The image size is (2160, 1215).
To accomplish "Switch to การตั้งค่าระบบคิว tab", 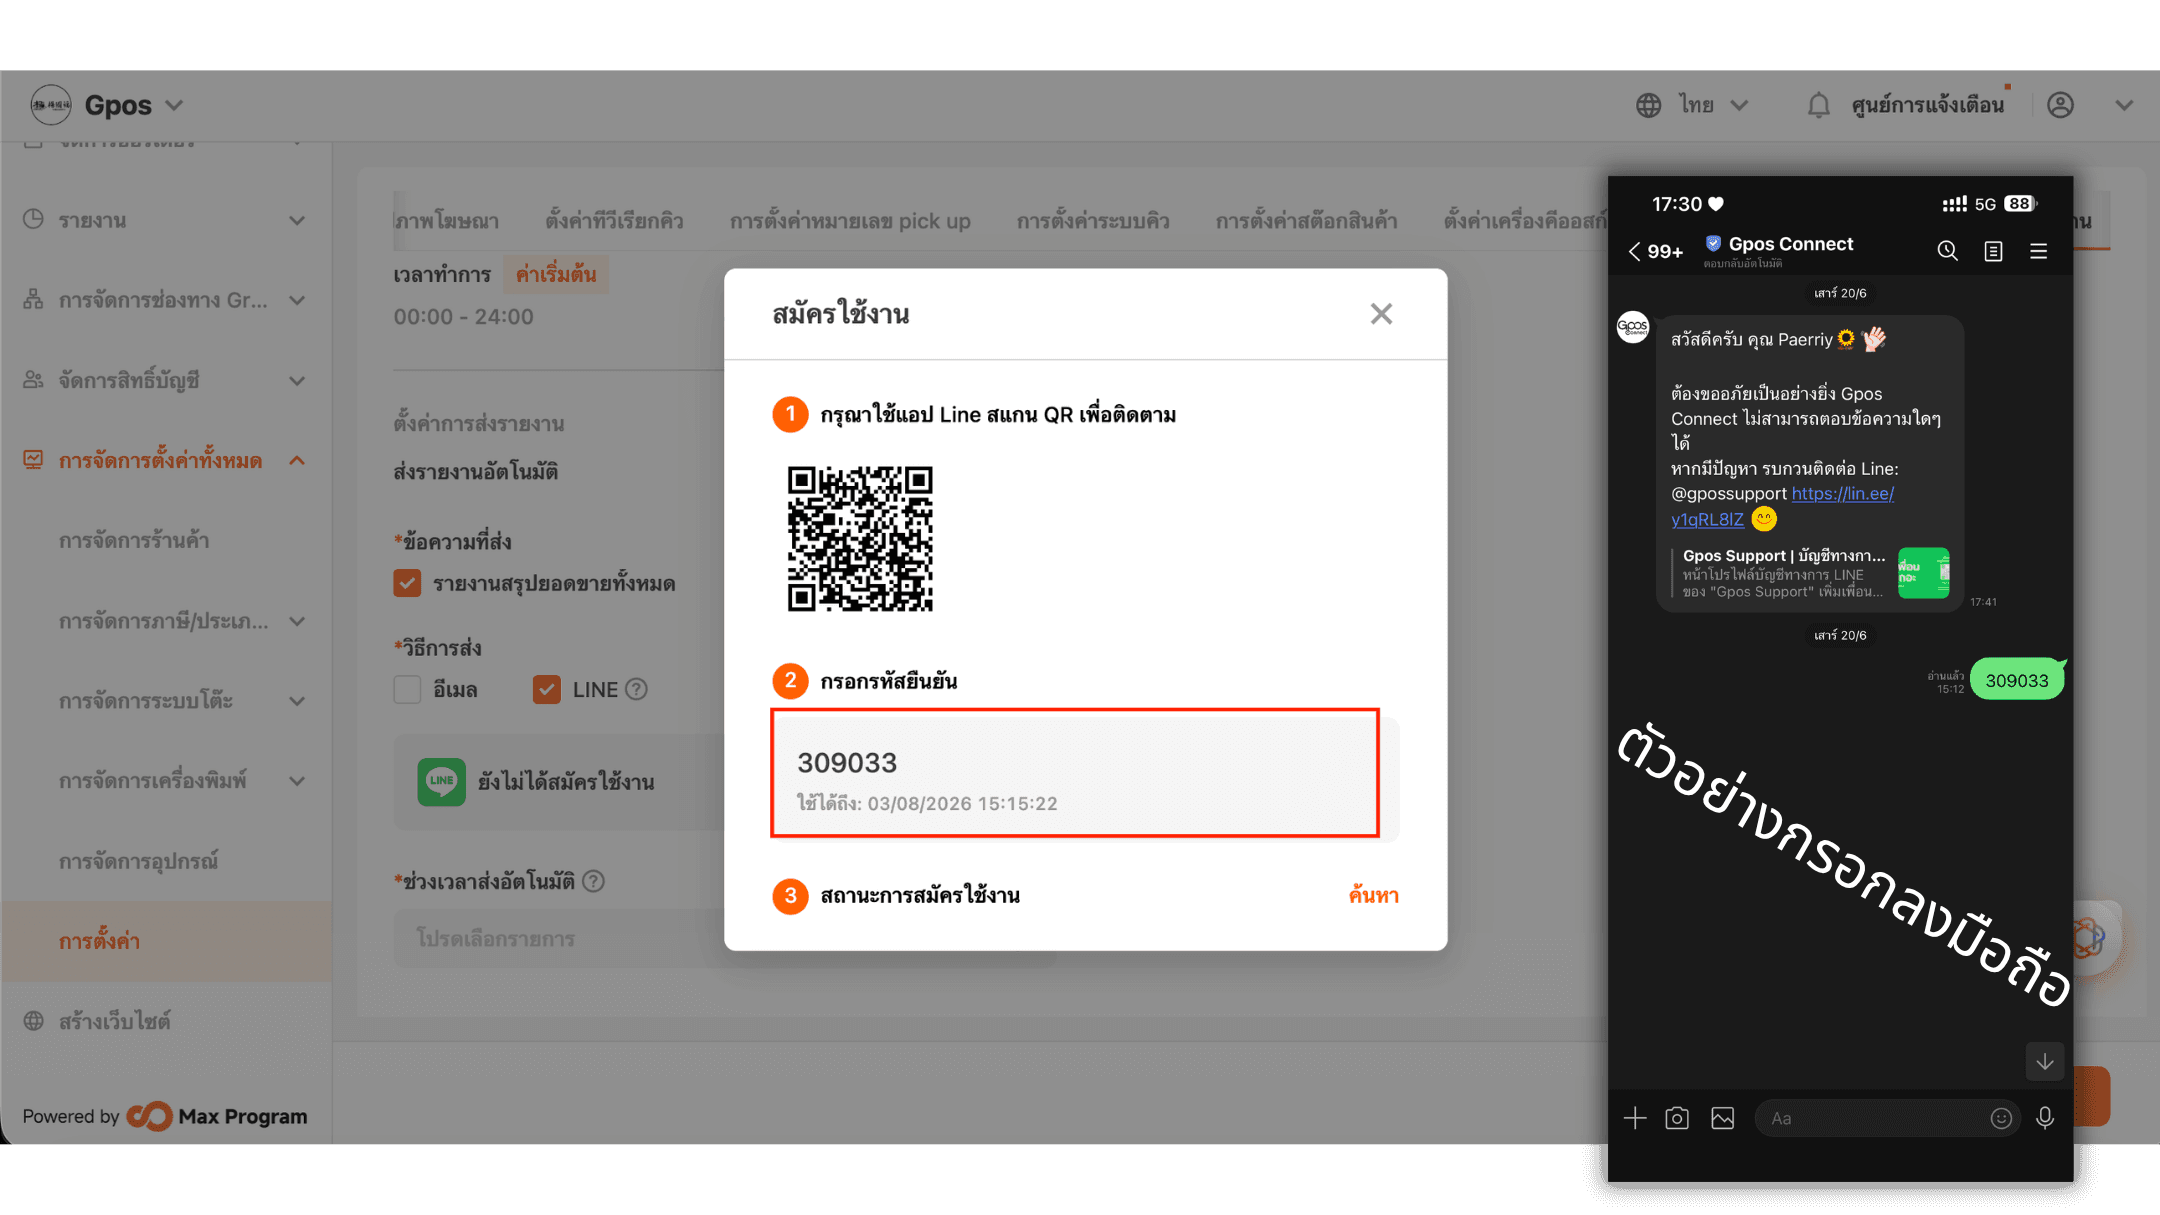I will click(x=1093, y=221).
